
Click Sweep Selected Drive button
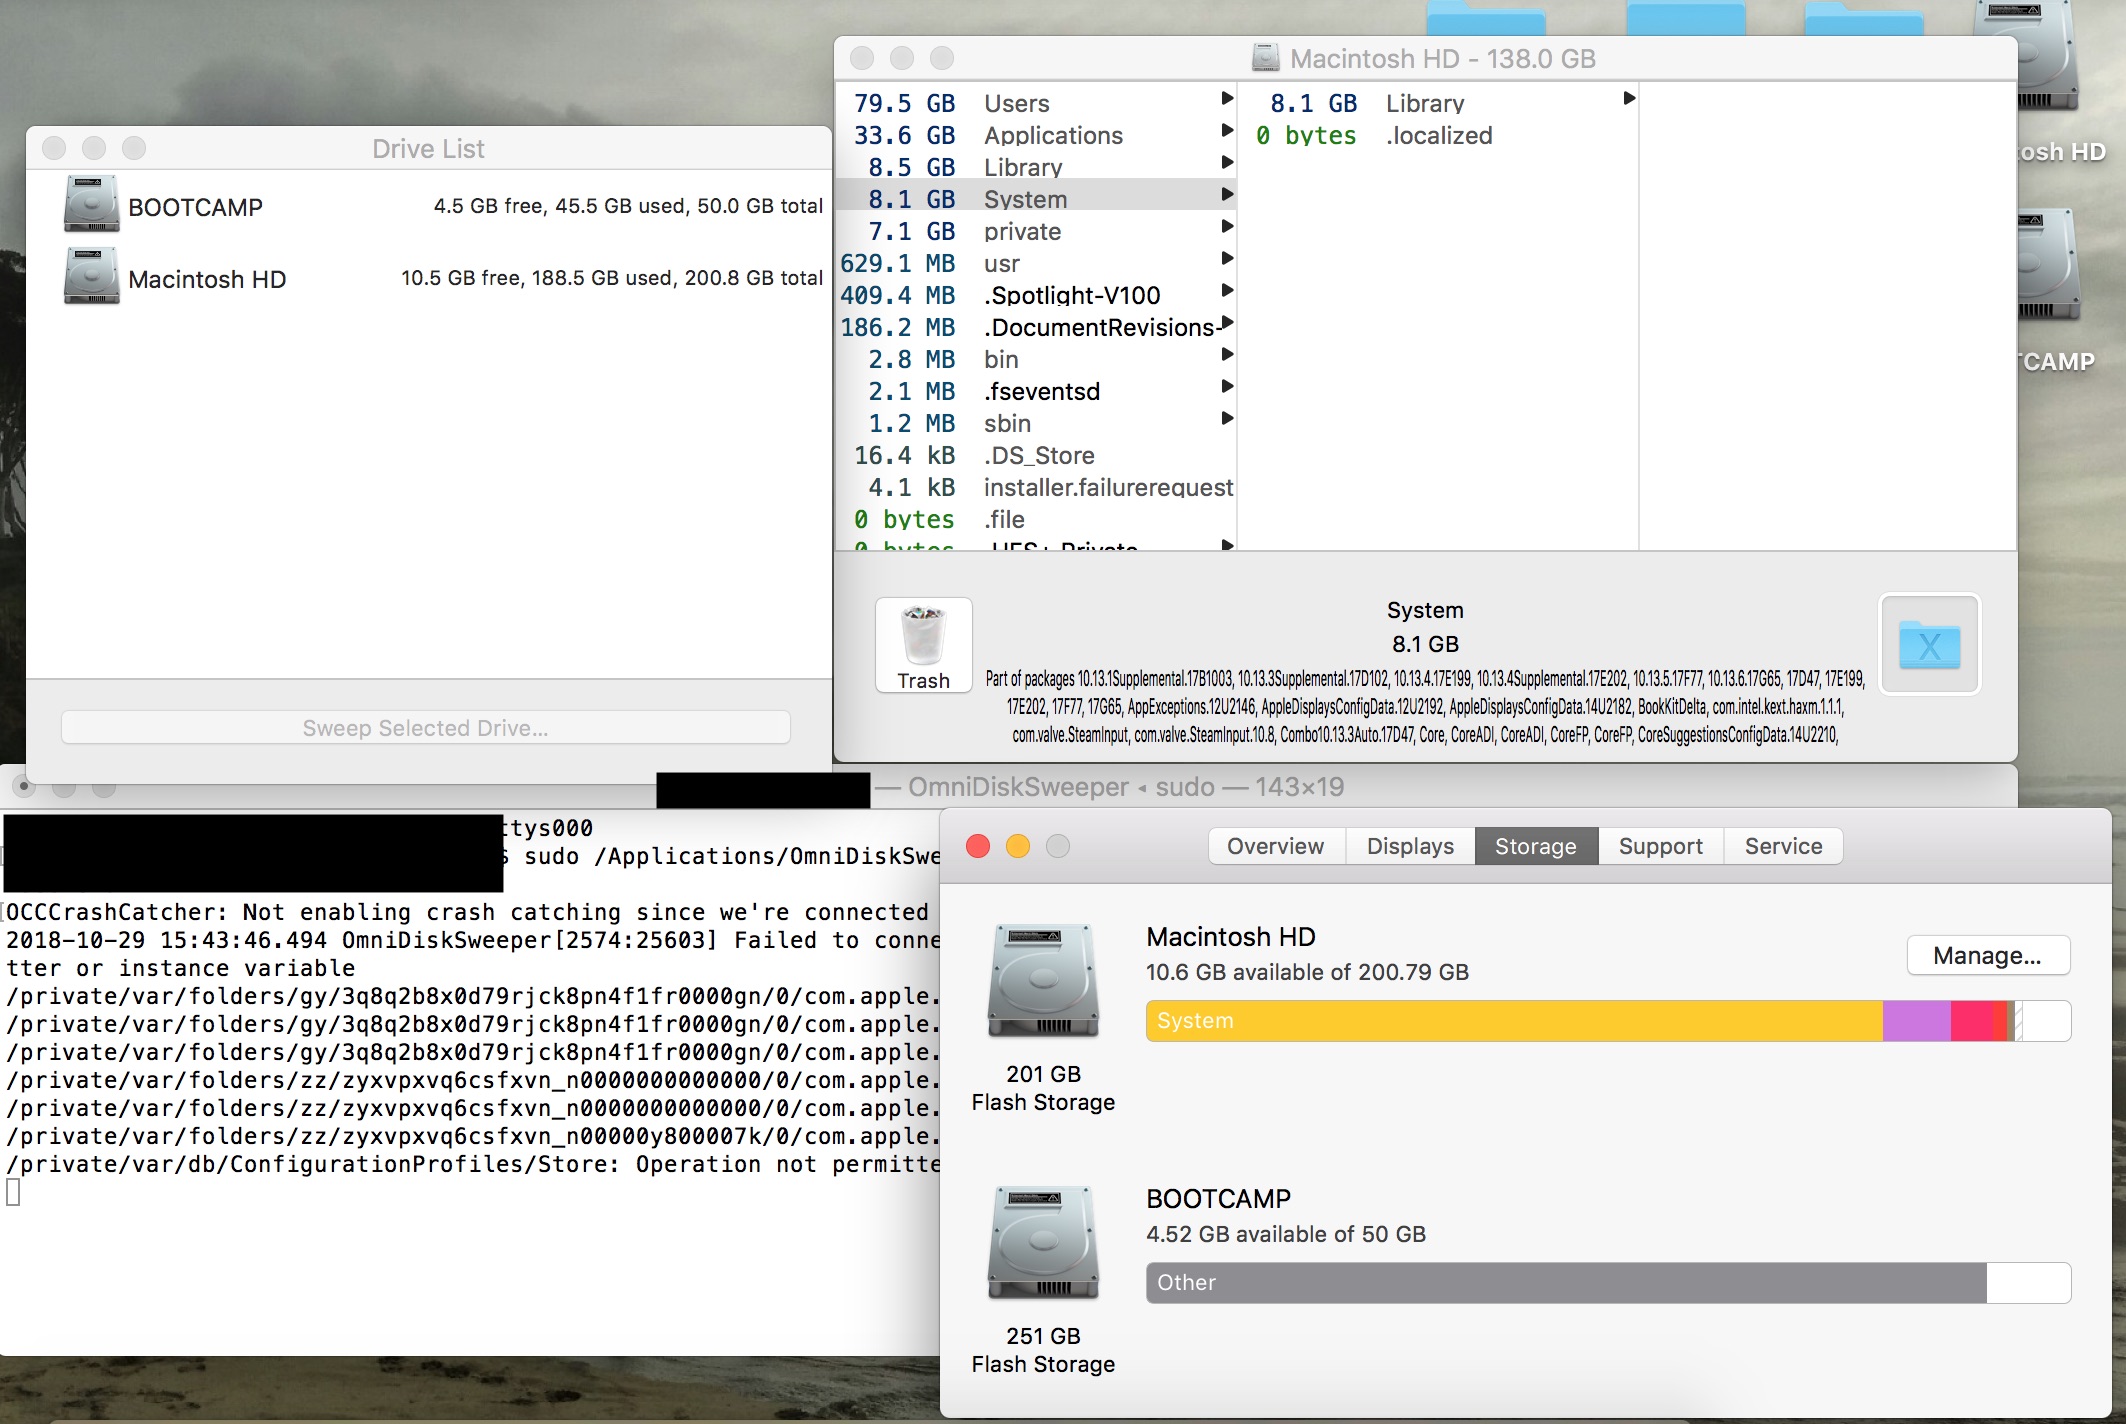point(426,728)
